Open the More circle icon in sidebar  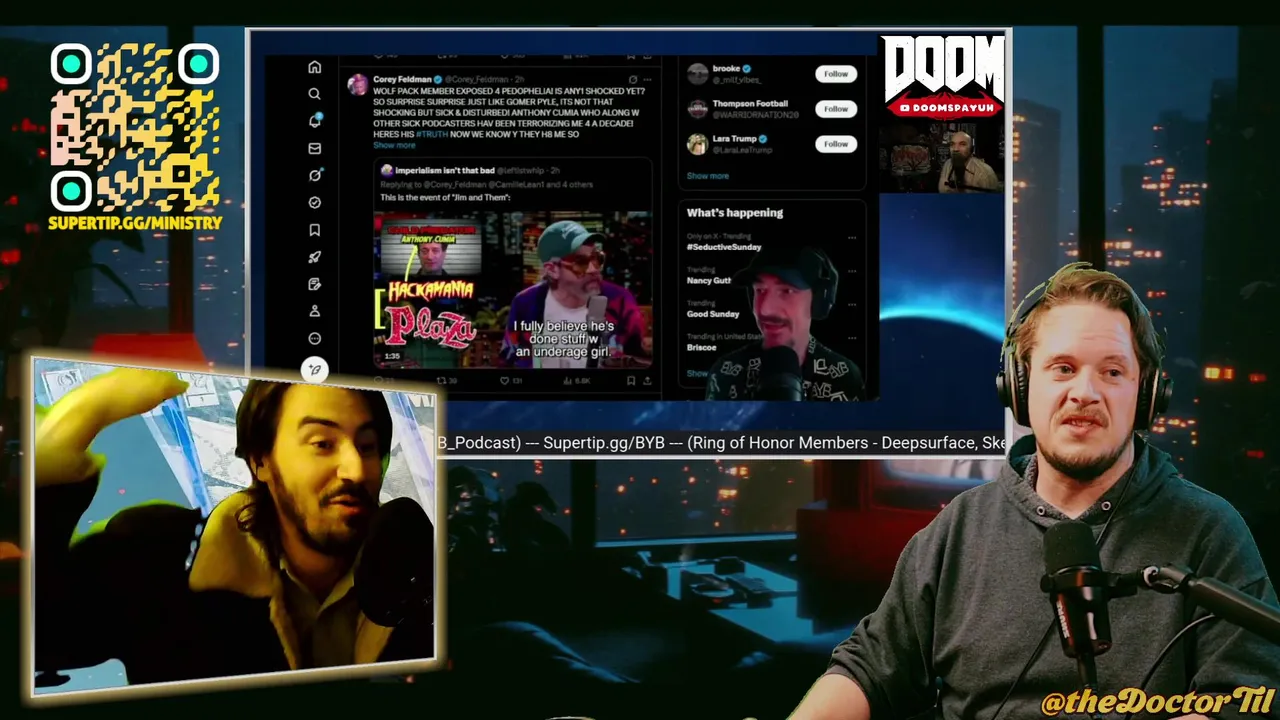pyautogui.click(x=314, y=338)
